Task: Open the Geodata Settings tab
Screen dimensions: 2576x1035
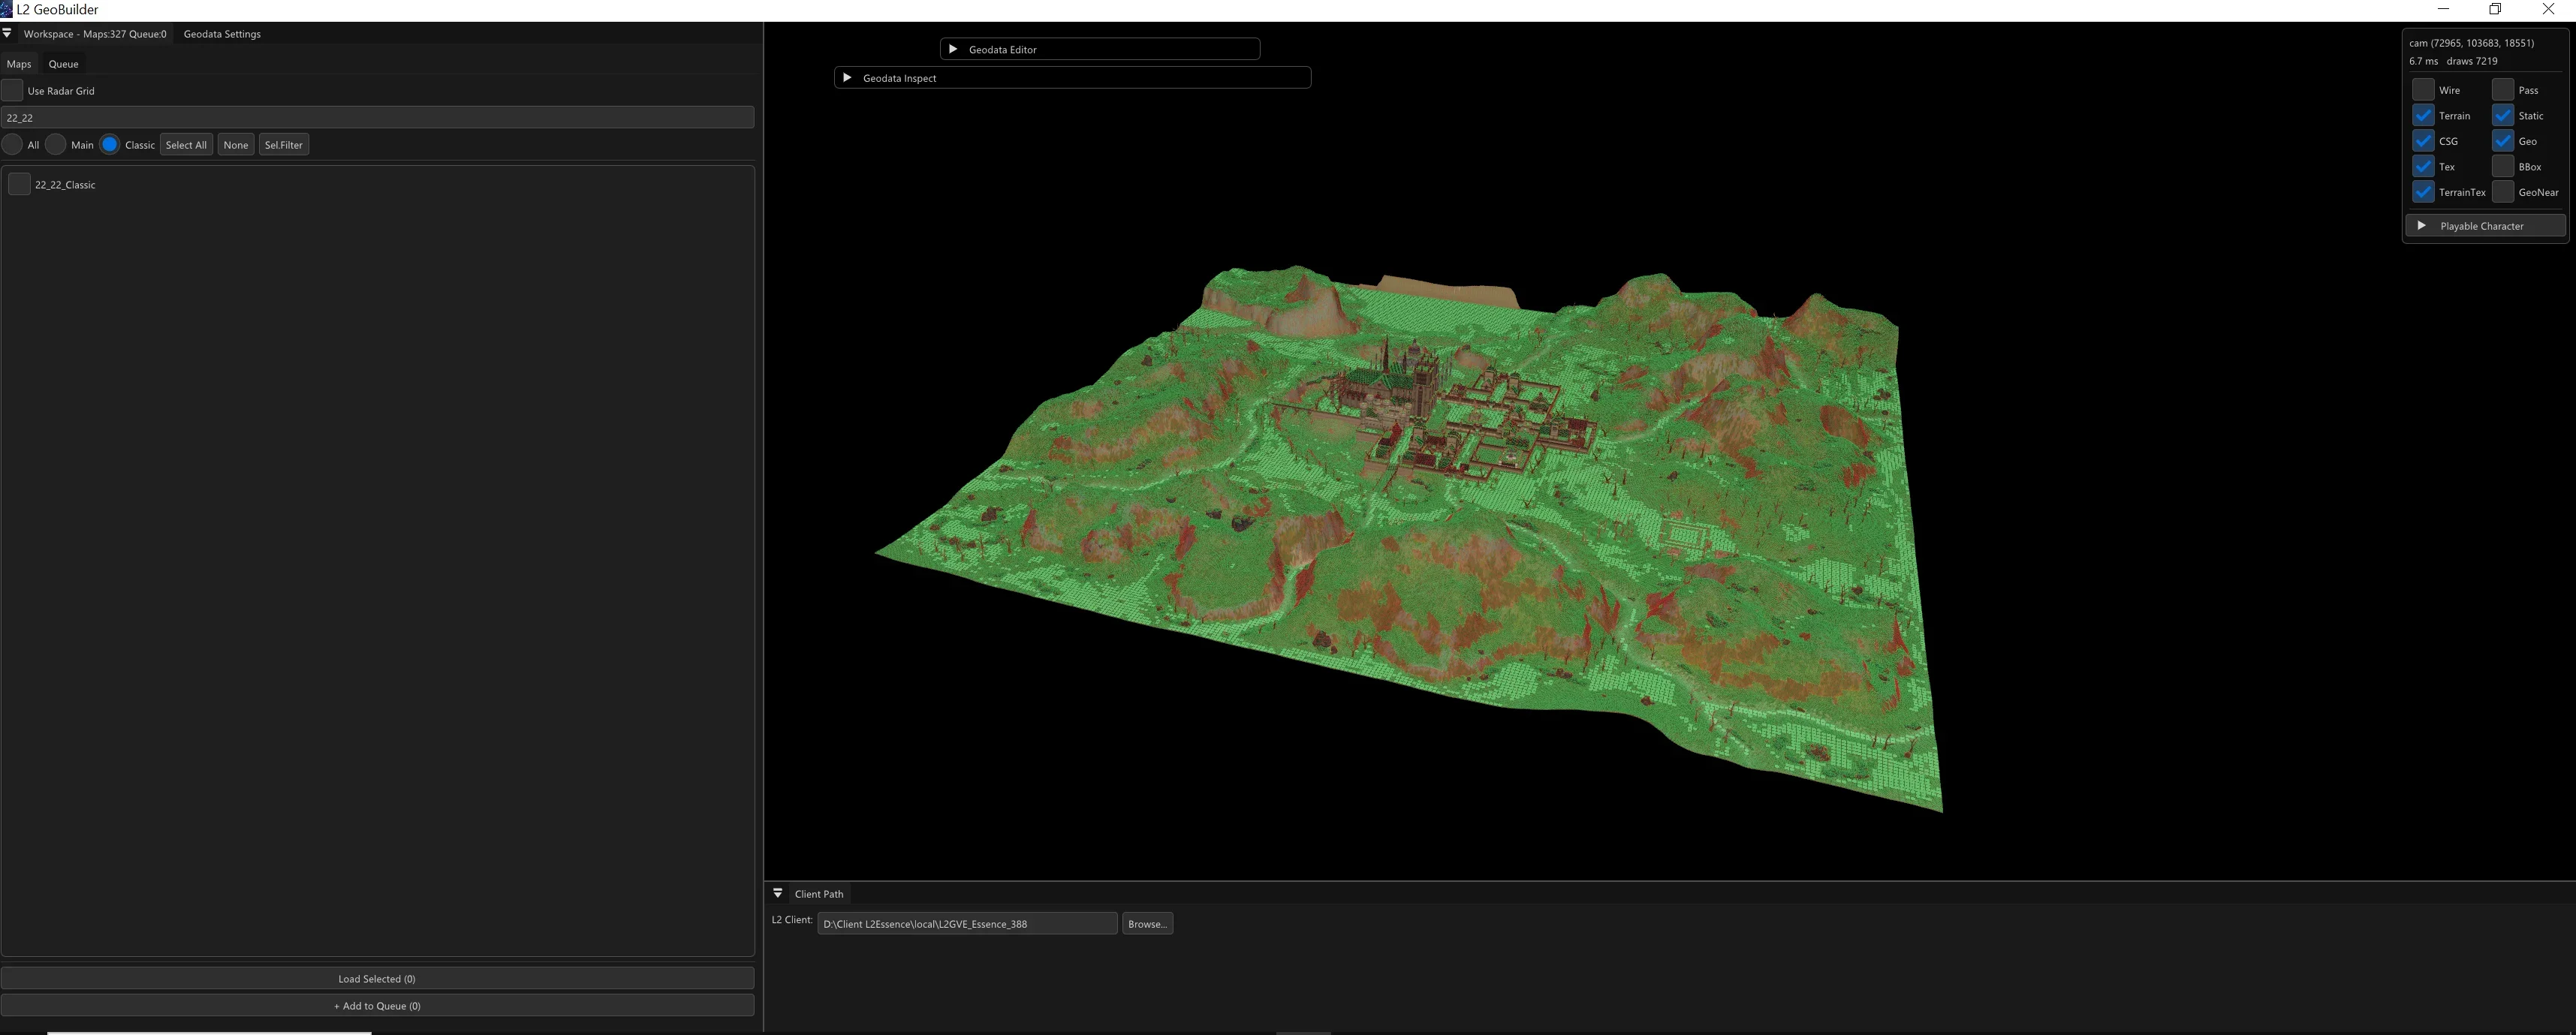Action: coord(222,34)
